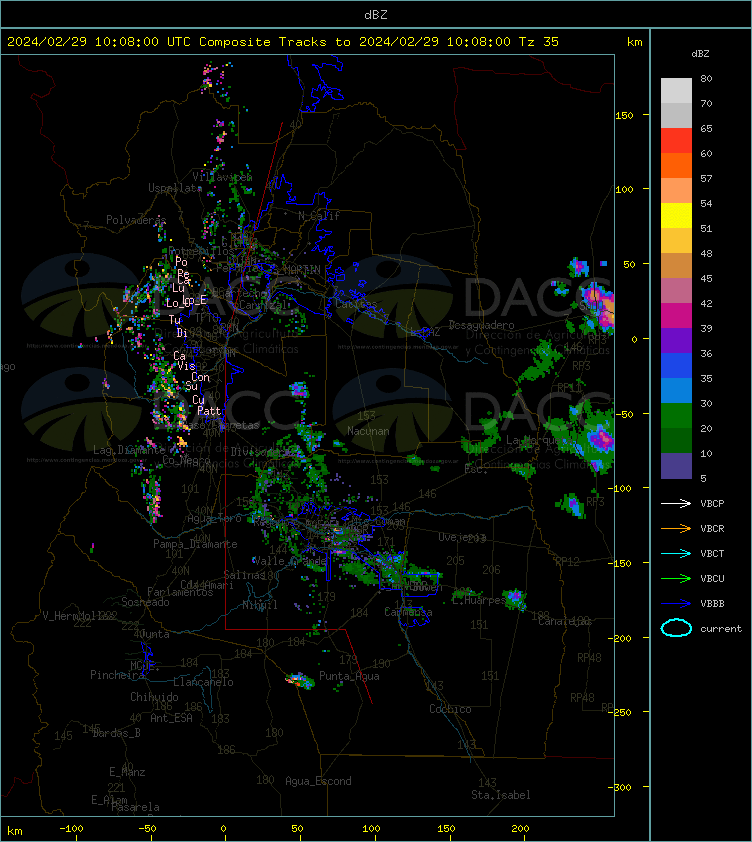Select the red 60–65 dBZ swatch
The height and width of the screenshot is (842, 752).
(676, 141)
